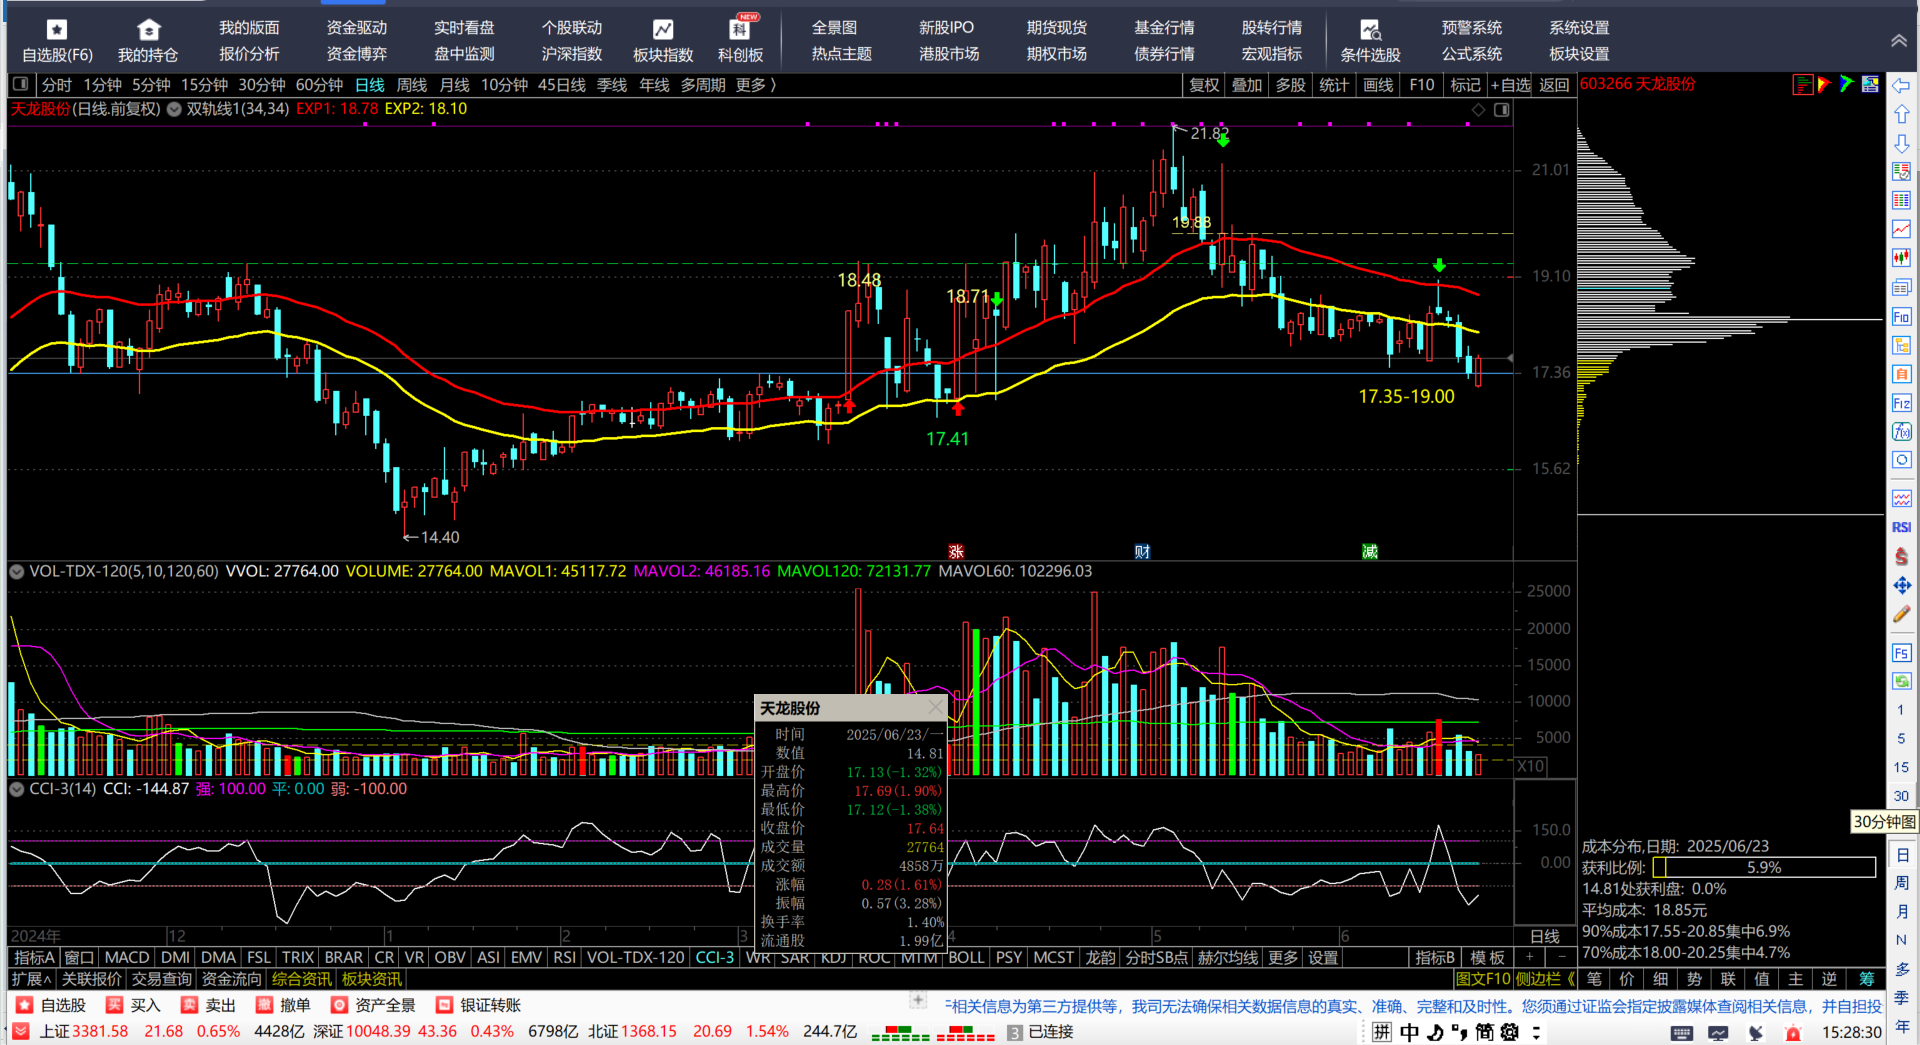Open the CCI-3 indicator dropdown arrow
Screen dimensions: 1920x1045
pyautogui.click(x=16, y=789)
